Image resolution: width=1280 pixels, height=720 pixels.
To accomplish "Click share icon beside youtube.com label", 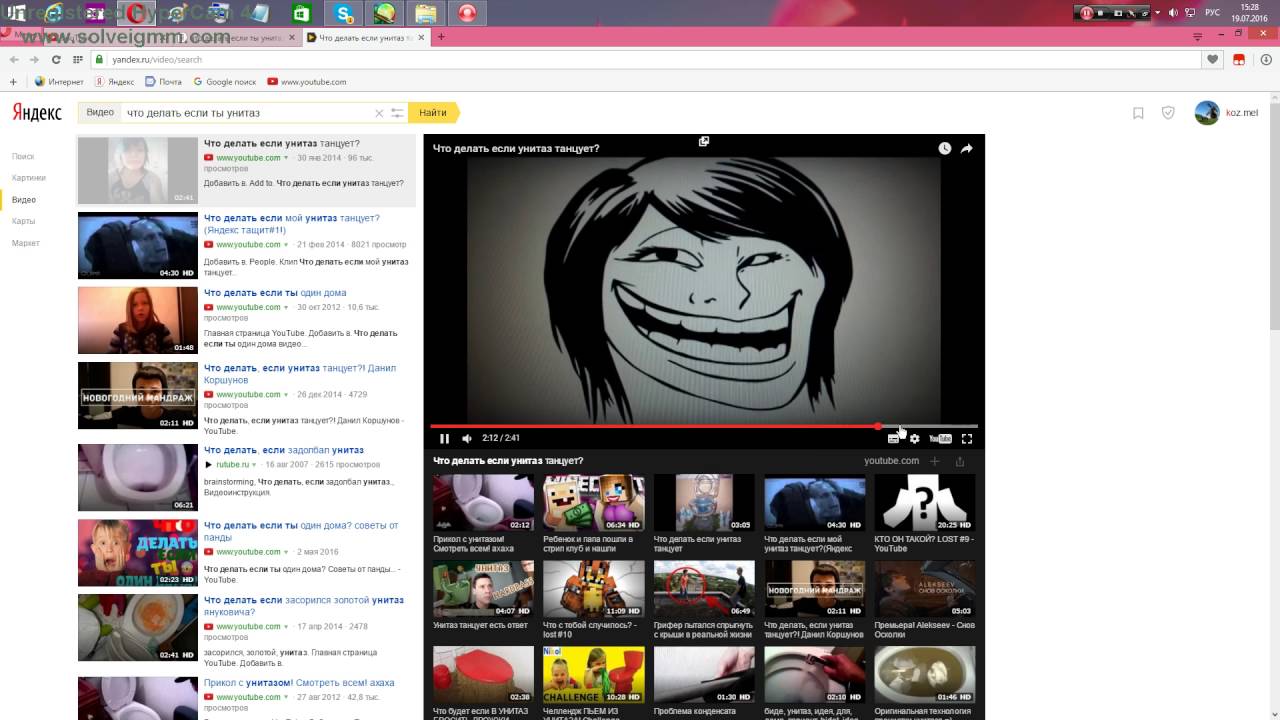I will (x=960, y=461).
